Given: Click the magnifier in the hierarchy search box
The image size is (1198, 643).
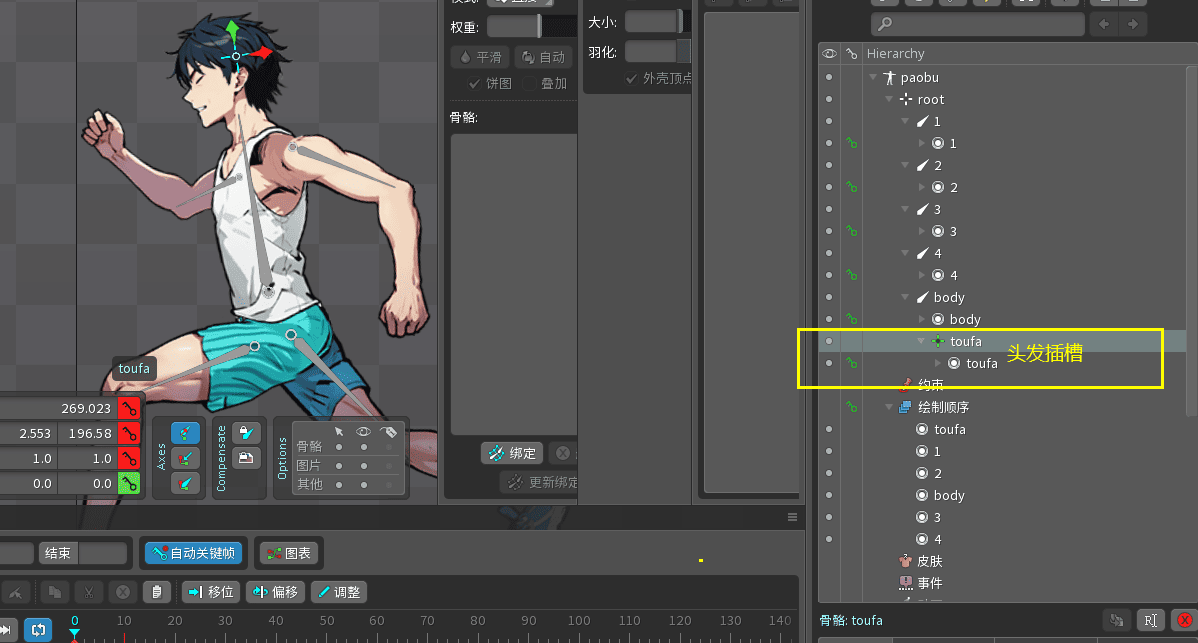Looking at the screenshot, I should coord(884,24).
